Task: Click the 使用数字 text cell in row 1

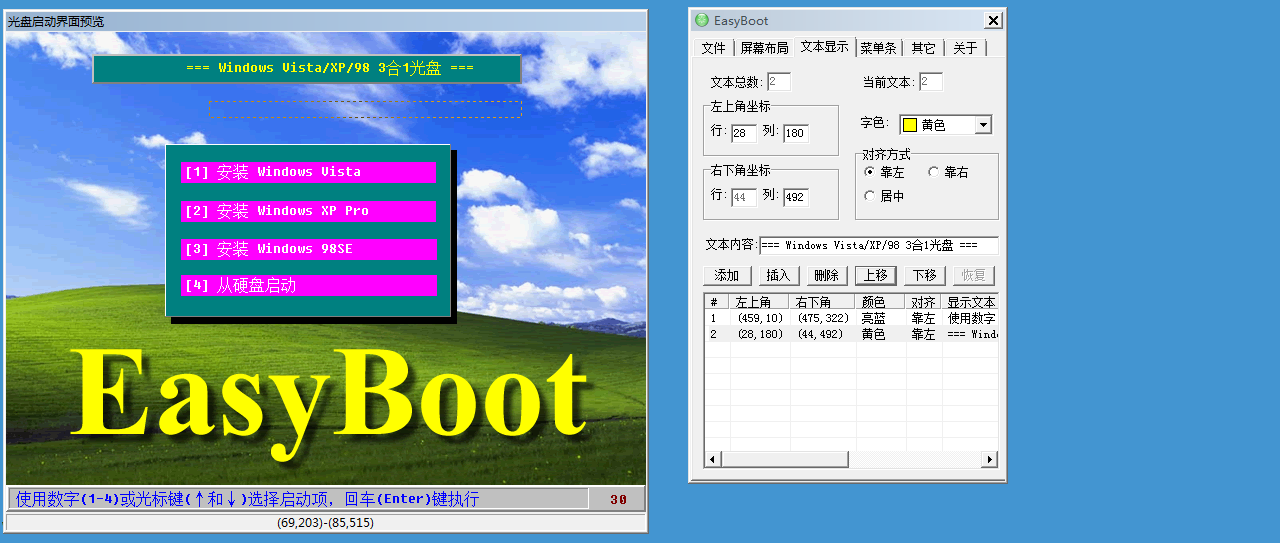Action: [971, 318]
